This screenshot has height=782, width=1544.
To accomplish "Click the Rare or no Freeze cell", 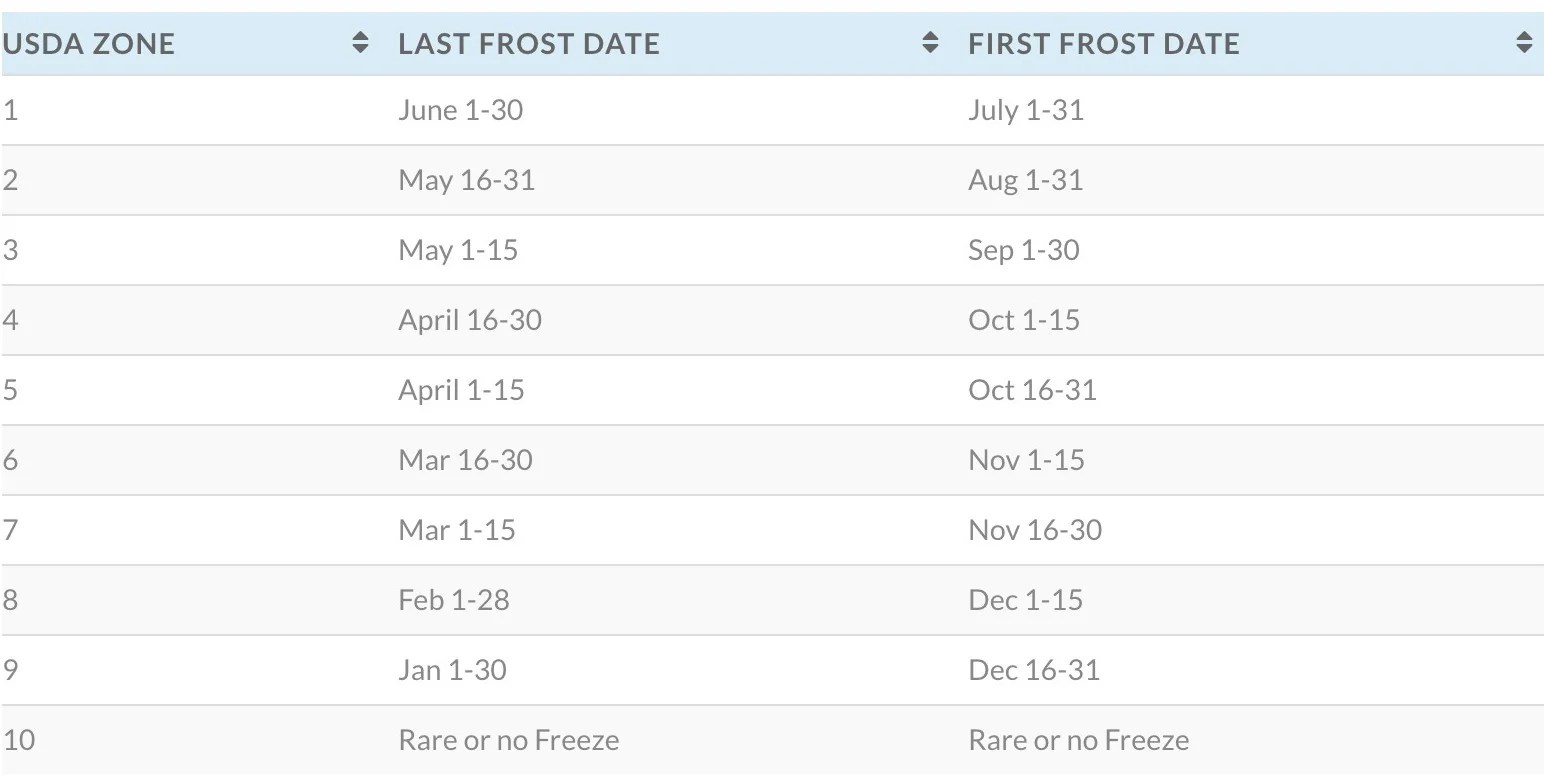I will pos(508,740).
